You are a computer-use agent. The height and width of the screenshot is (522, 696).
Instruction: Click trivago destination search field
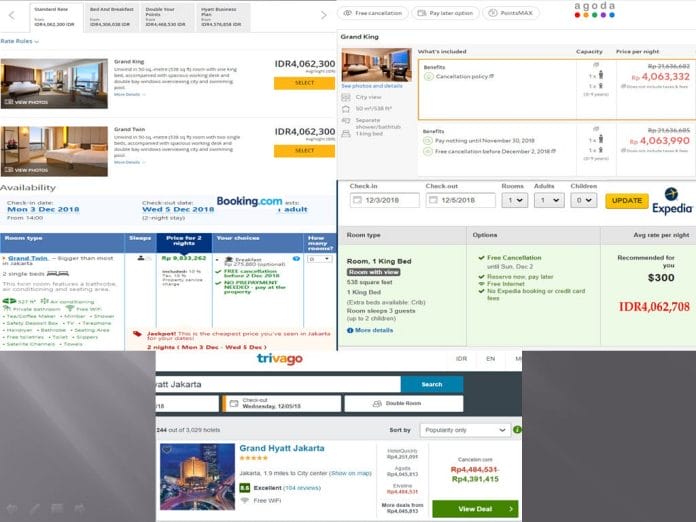[x=278, y=384]
